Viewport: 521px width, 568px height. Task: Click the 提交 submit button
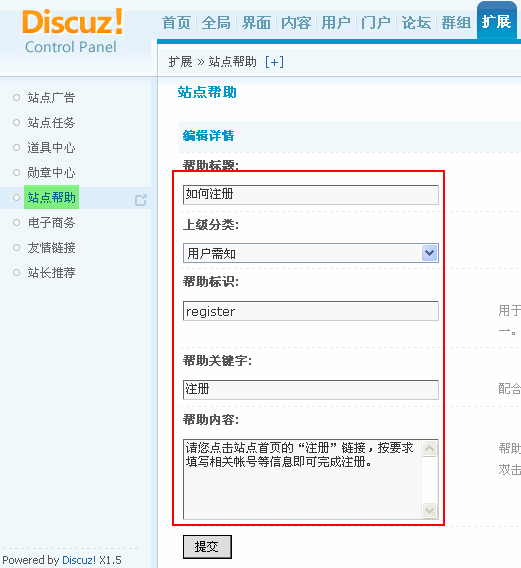[x=207, y=547]
